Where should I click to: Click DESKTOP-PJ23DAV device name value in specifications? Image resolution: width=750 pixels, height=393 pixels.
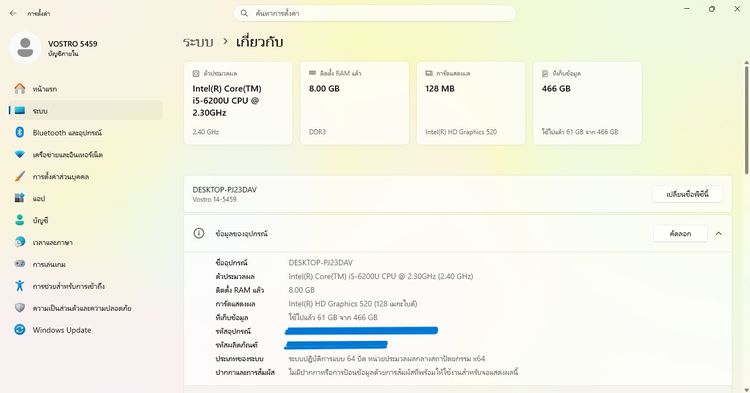(x=320, y=262)
